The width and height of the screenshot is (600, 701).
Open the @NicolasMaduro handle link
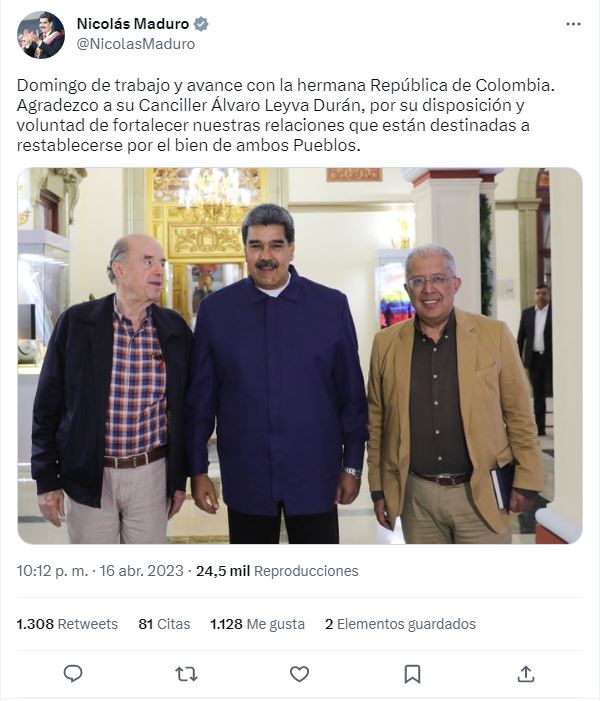[x=136, y=44]
